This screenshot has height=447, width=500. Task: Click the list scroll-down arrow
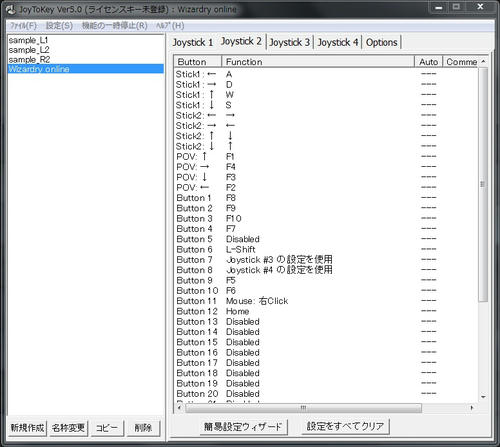click(x=483, y=397)
